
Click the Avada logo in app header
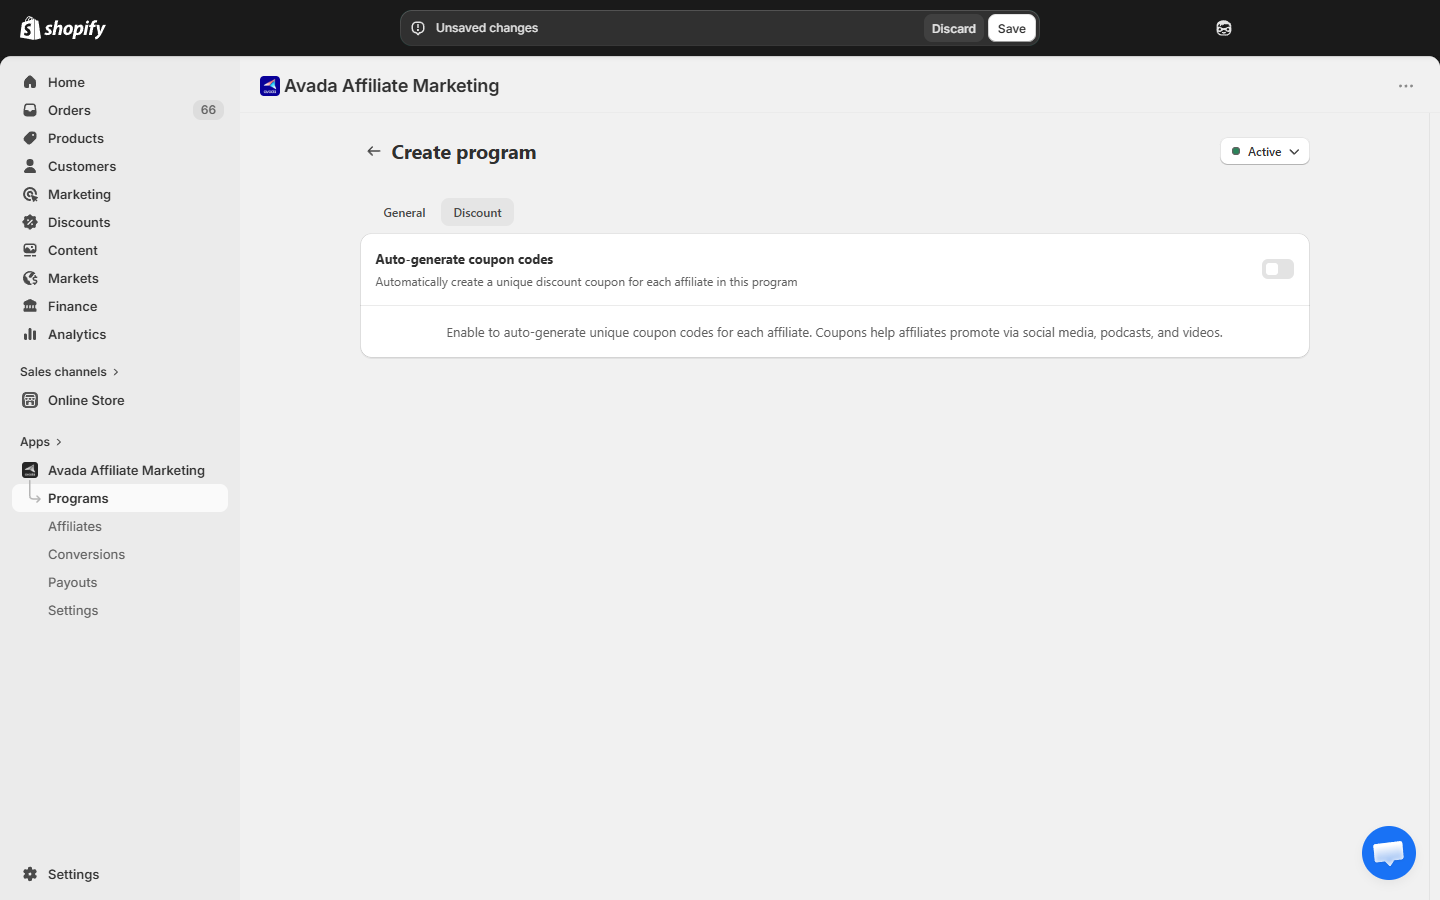click(270, 86)
